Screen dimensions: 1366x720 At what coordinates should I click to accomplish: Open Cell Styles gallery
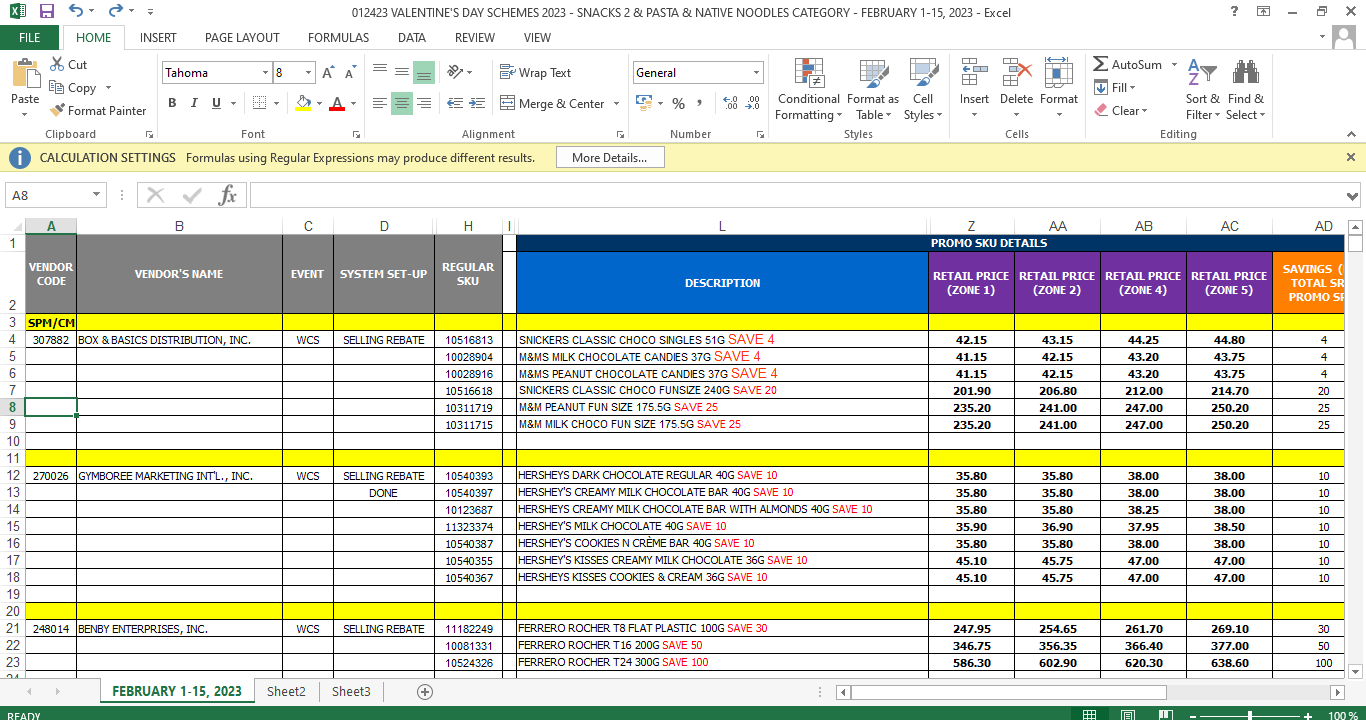pos(923,89)
